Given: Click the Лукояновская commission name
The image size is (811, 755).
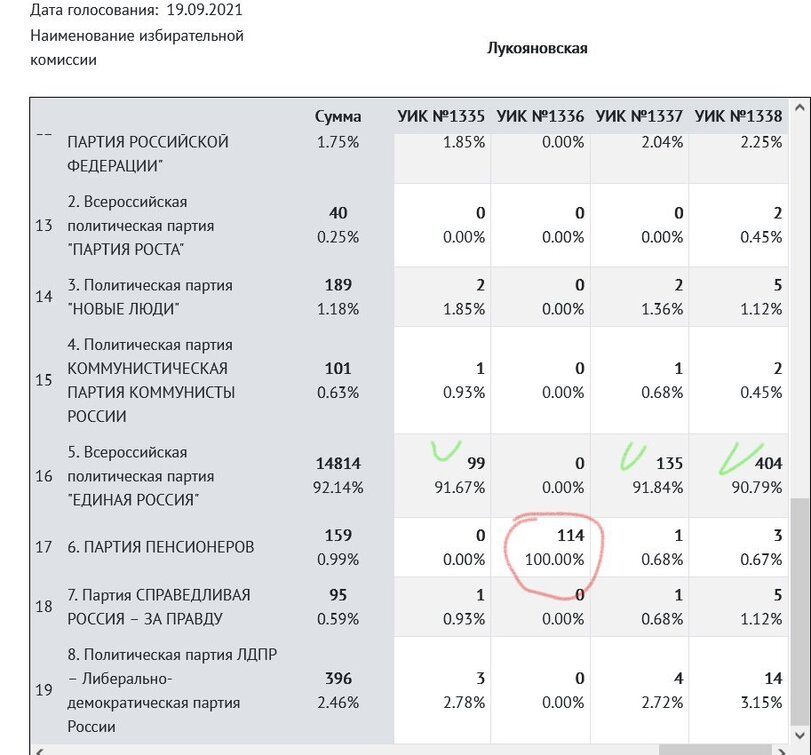Looking at the screenshot, I should click(x=536, y=48).
